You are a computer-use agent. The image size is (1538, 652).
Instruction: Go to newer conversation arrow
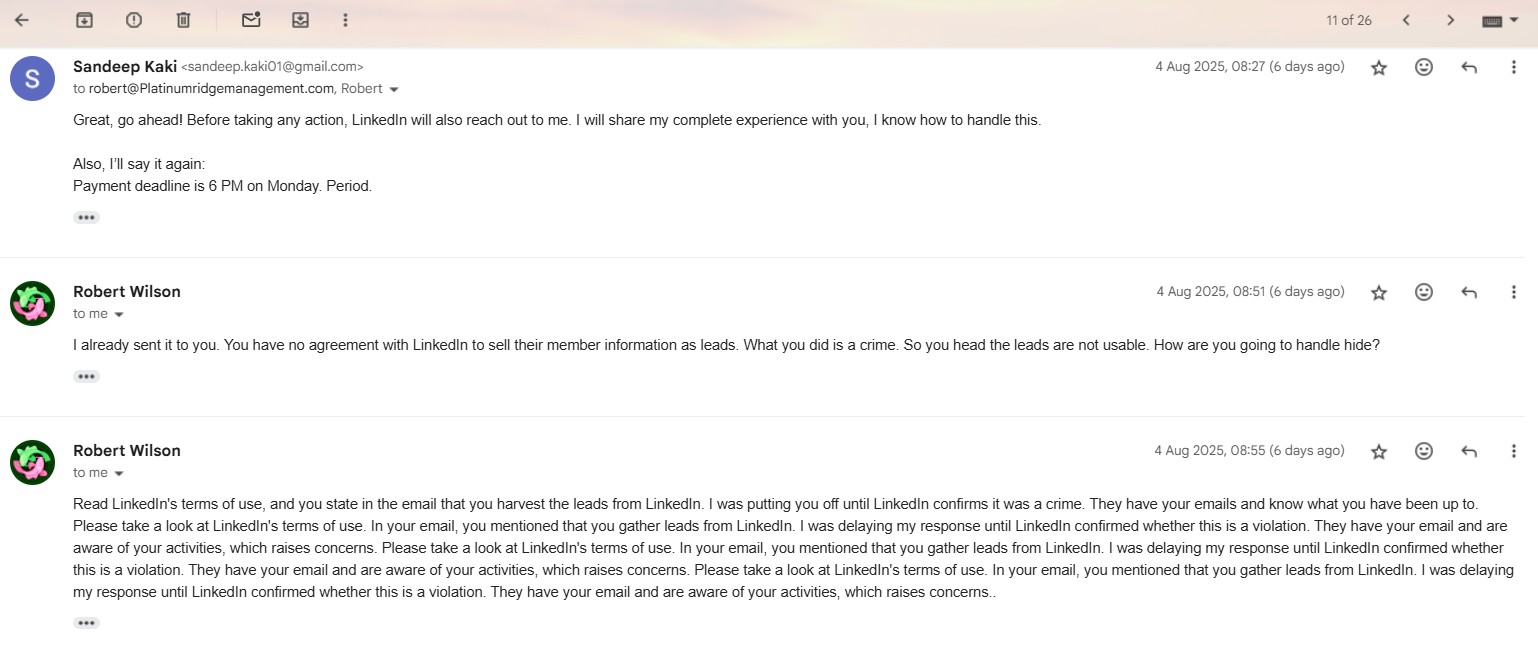[1406, 20]
